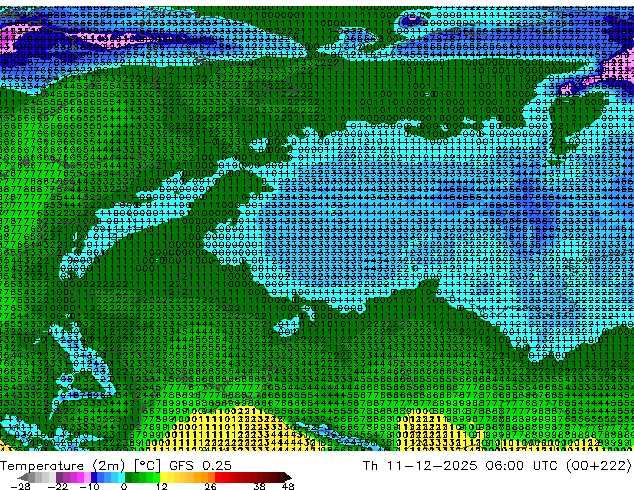Pick the dark blue segment of the color scale

[x=94, y=477]
